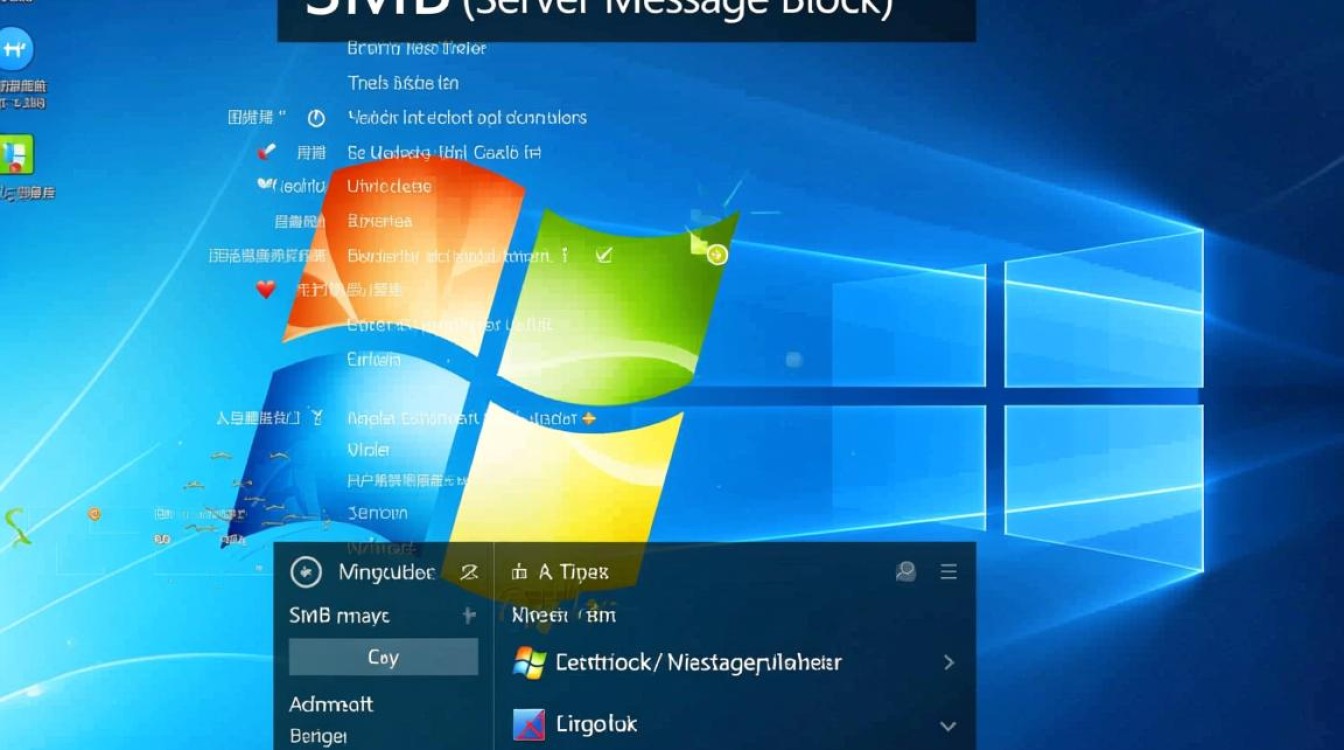Image resolution: width=1344 pixels, height=750 pixels.
Task: Click the Admmatt label in the left panel
Action: [331, 704]
